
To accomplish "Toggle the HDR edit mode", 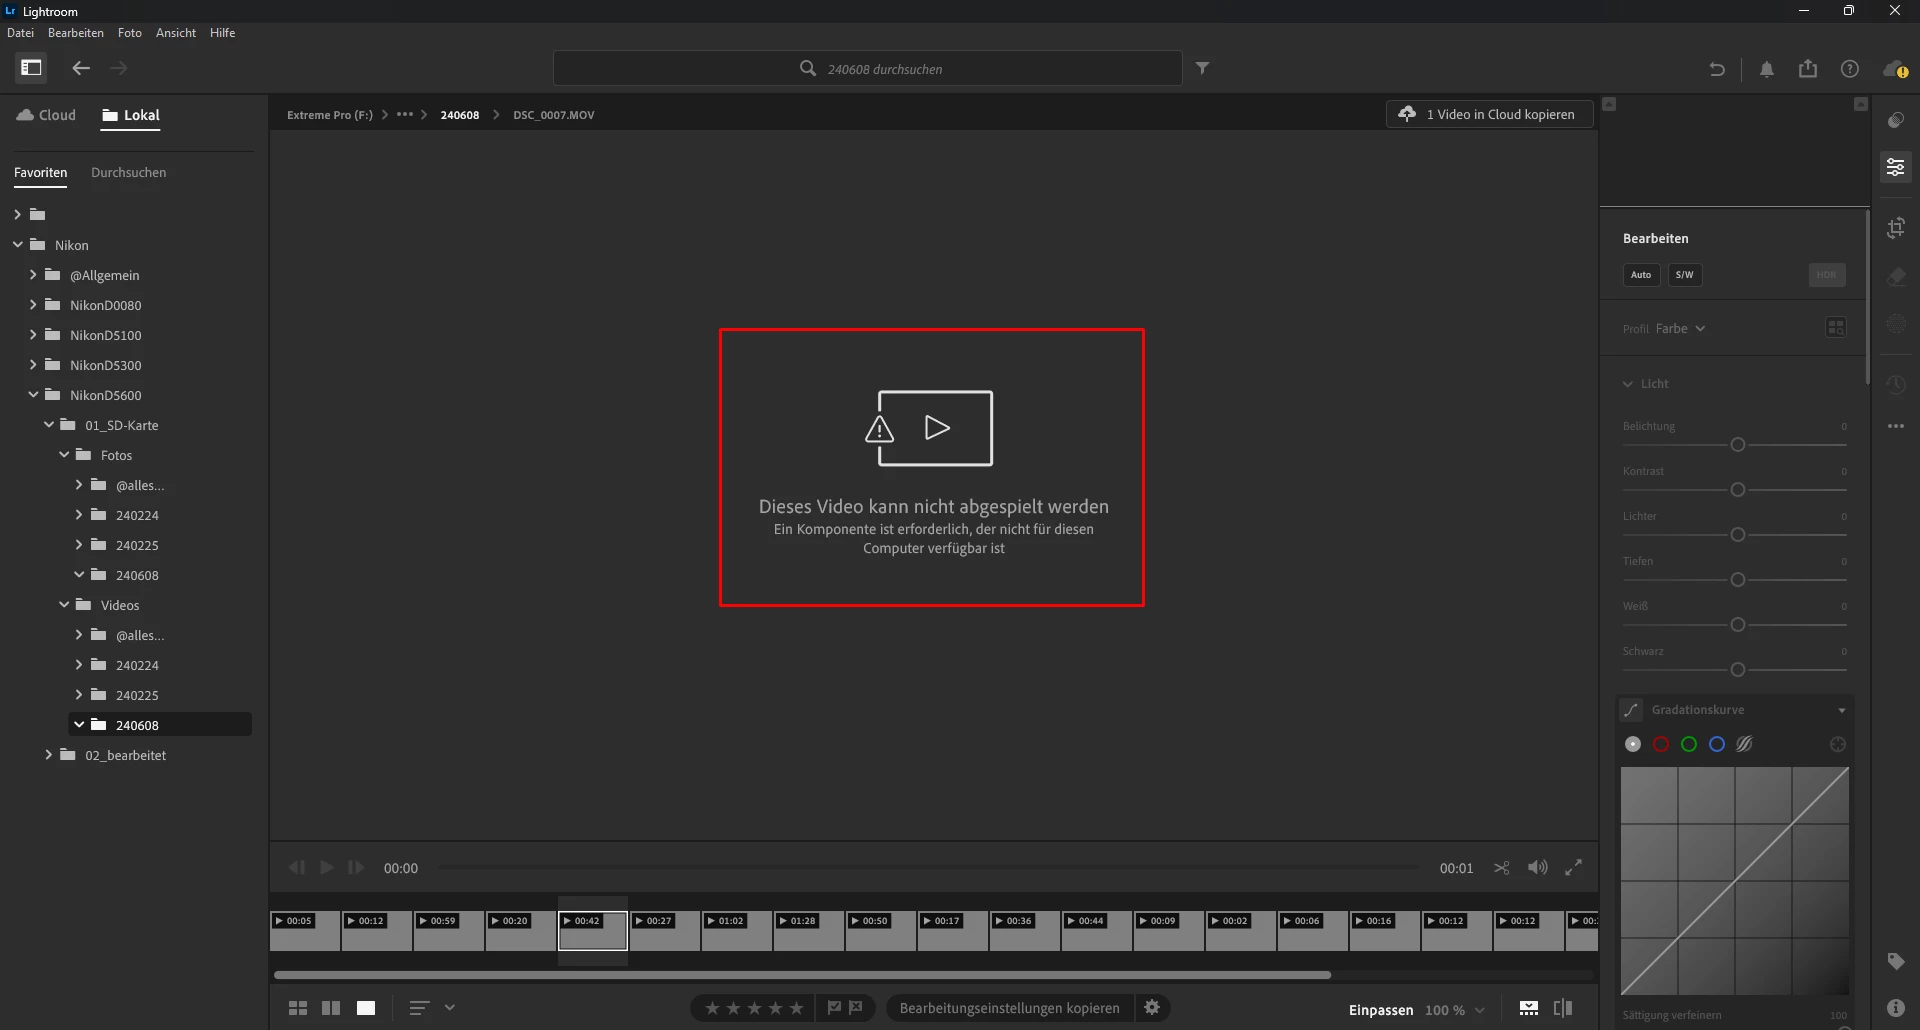I will (1827, 275).
